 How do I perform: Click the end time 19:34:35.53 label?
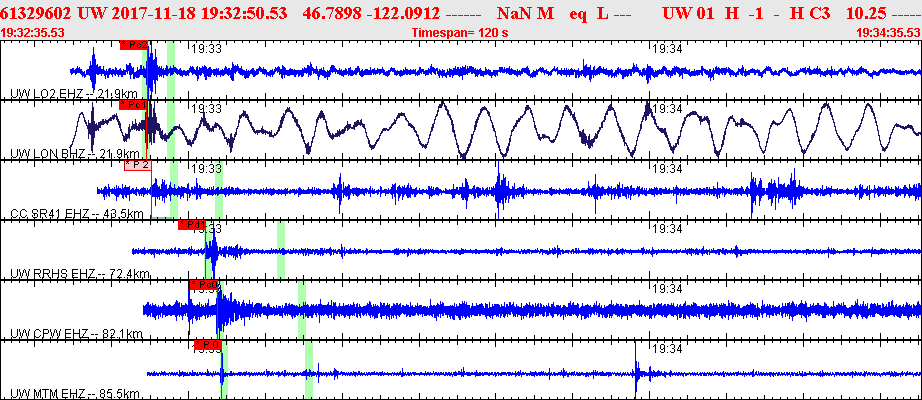[888, 33]
